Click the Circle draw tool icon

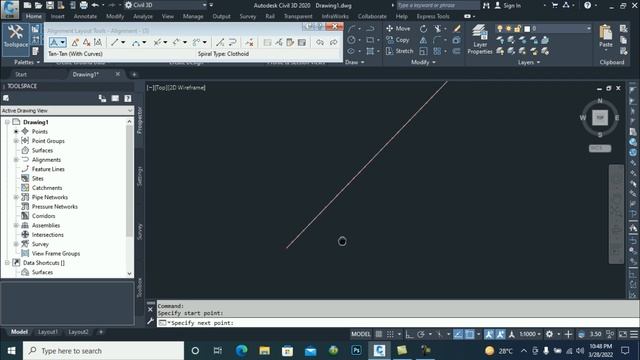pos(351,40)
